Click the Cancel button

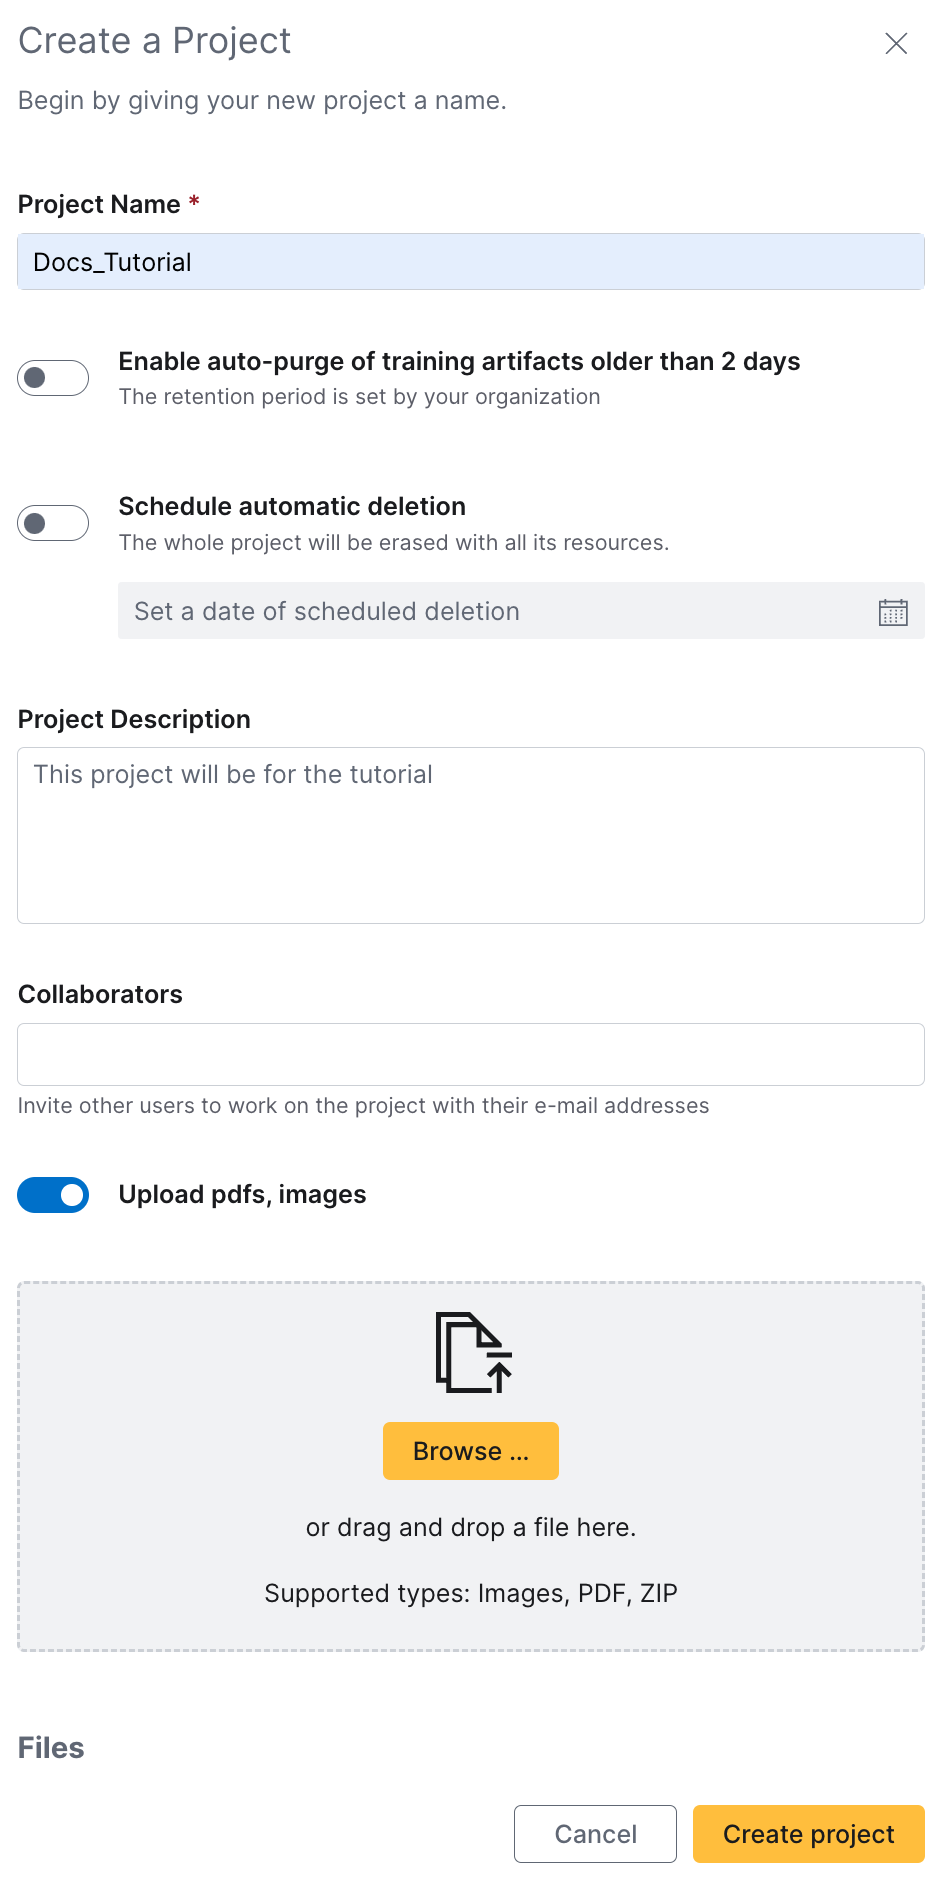[595, 1834]
